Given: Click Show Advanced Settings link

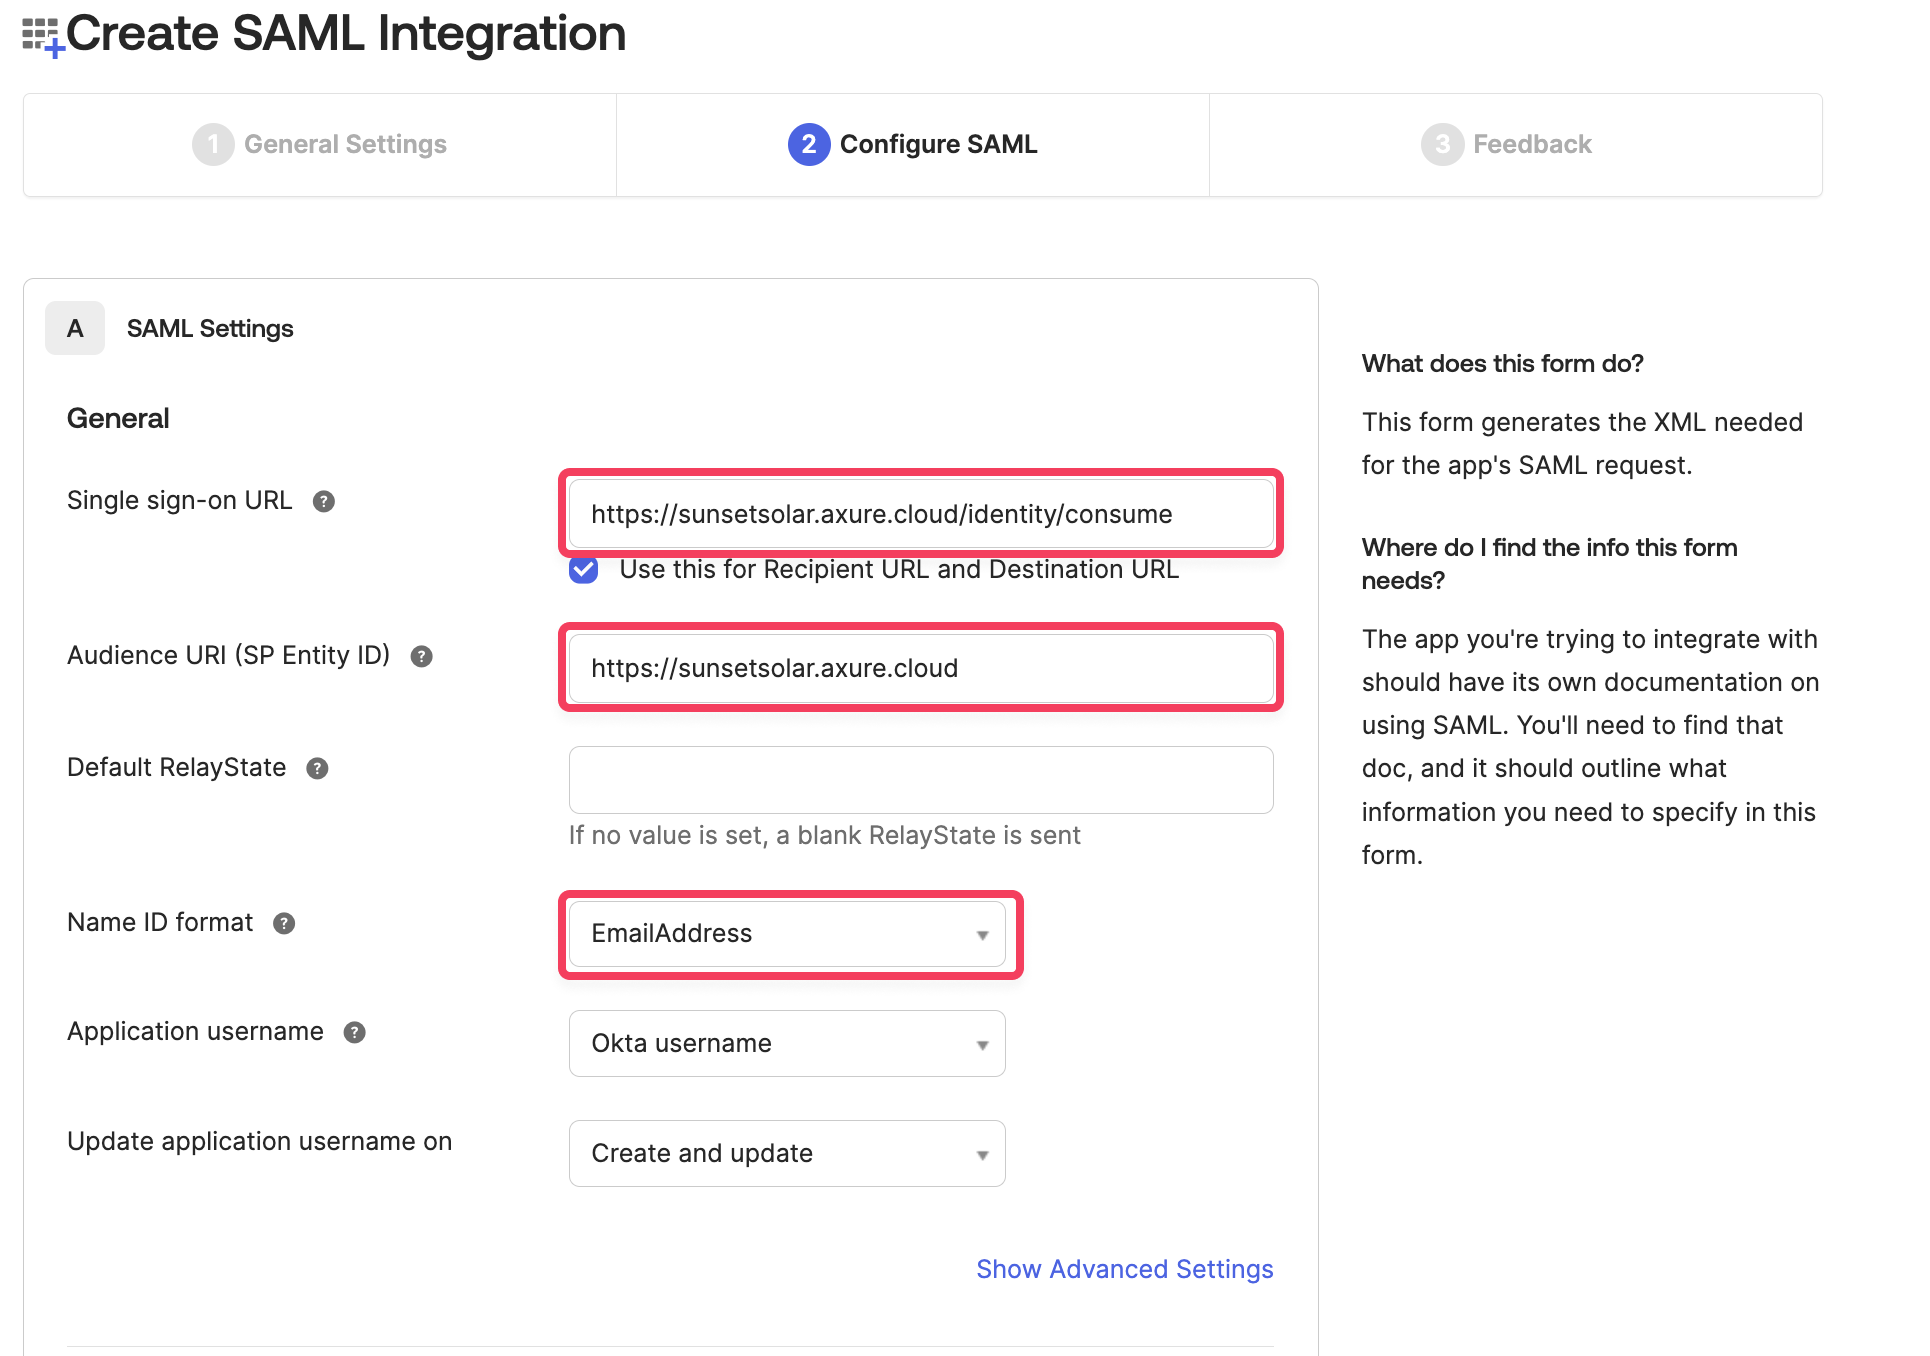Looking at the screenshot, I should [x=1125, y=1270].
